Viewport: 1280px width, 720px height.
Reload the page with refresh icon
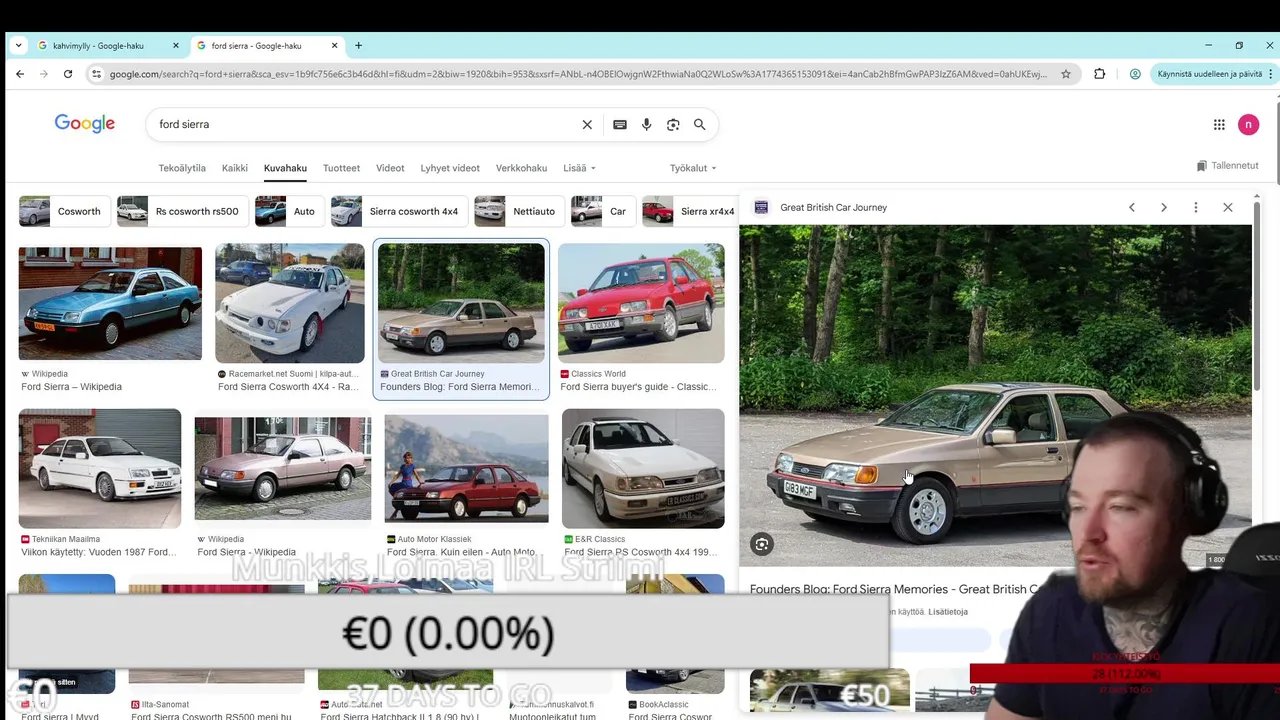tap(68, 74)
